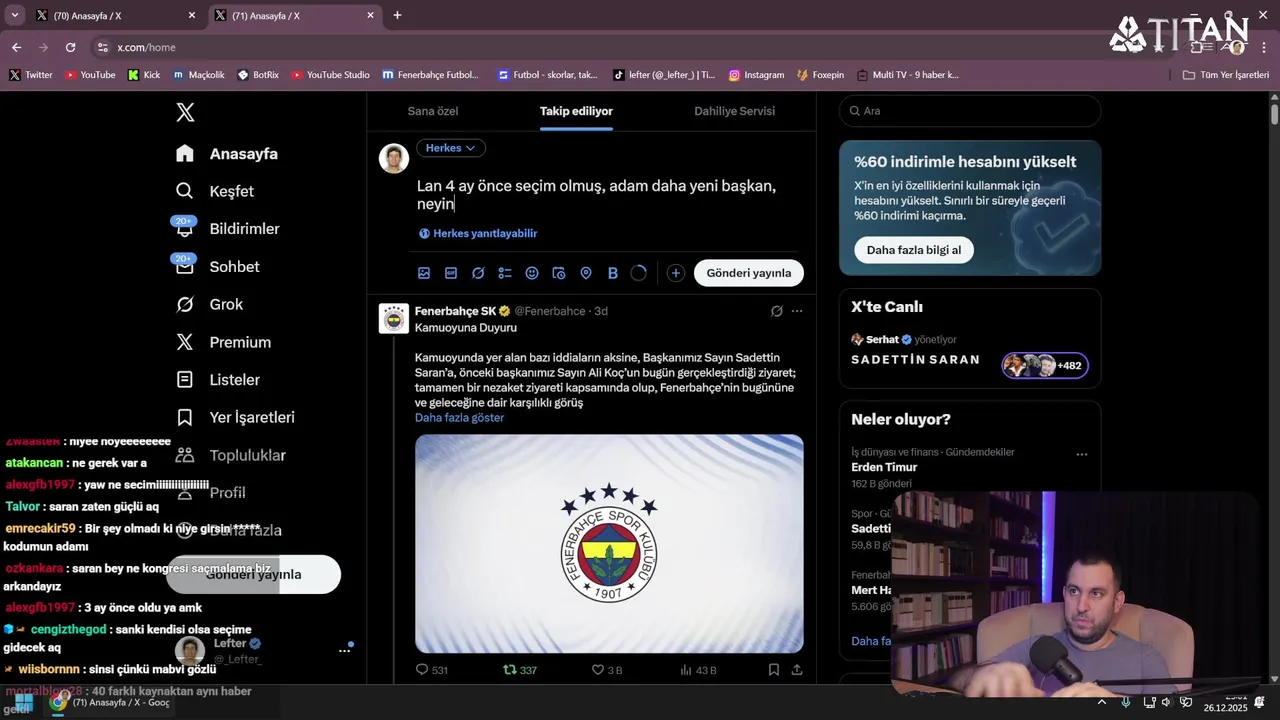Add another post with plus button
The height and width of the screenshot is (720, 1280).
[x=676, y=273]
